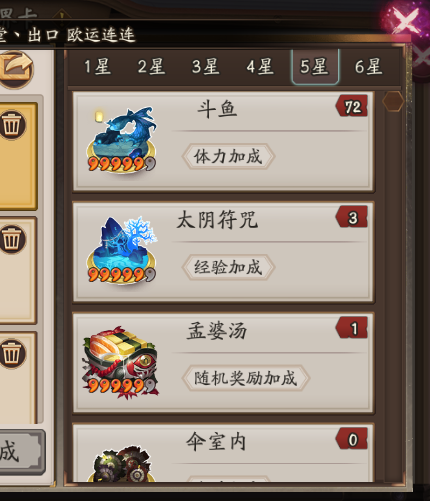This screenshot has width=430, height=501.
Task: Click the share arrow icon
Action: (x=16, y=69)
